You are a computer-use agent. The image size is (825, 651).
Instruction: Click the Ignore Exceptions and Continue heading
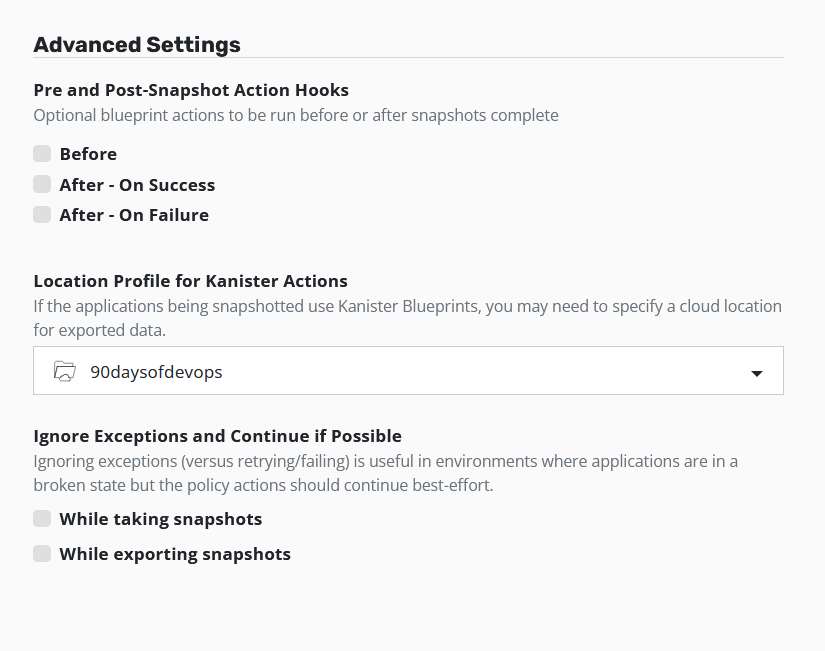tap(217, 436)
